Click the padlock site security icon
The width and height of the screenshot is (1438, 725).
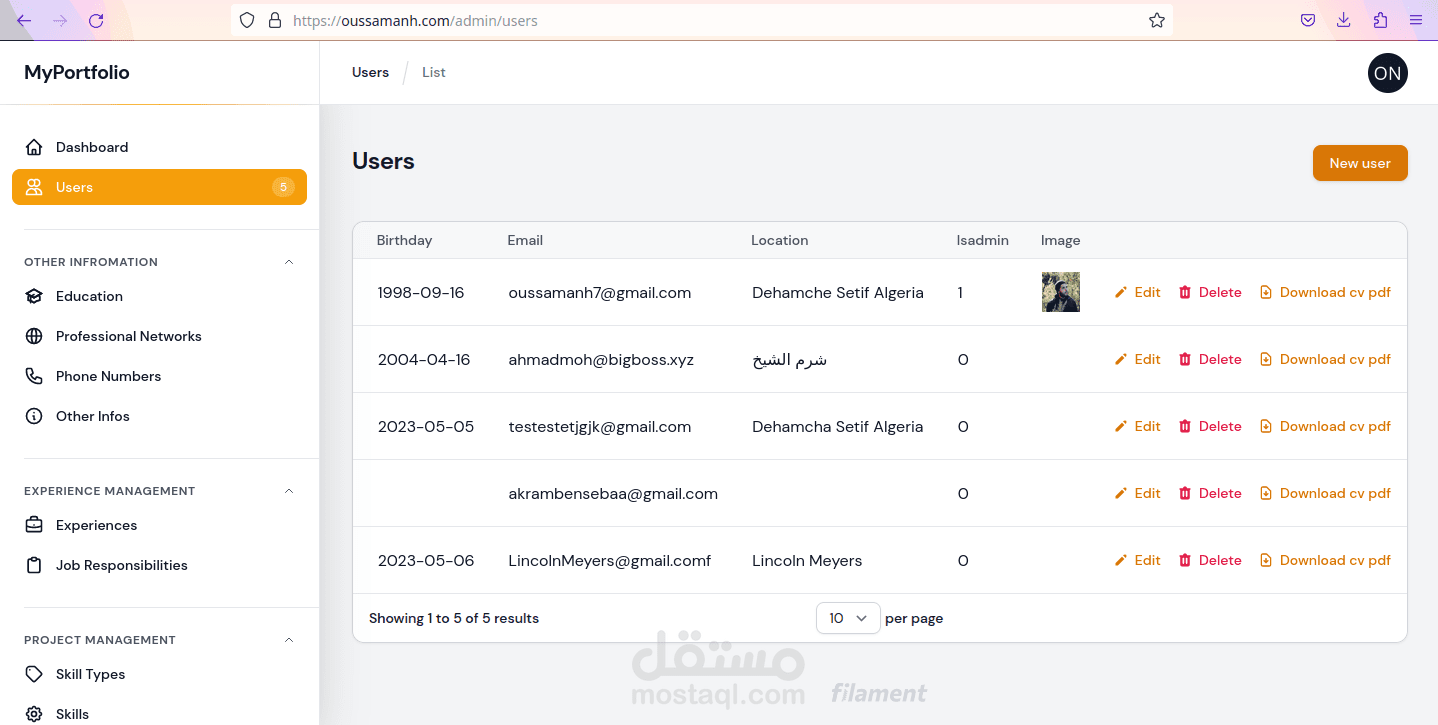275,20
